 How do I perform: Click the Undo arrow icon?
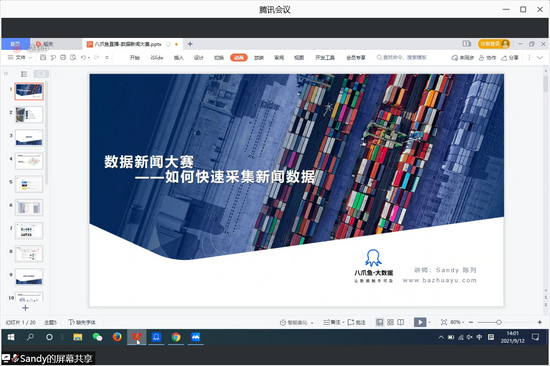click(x=83, y=57)
